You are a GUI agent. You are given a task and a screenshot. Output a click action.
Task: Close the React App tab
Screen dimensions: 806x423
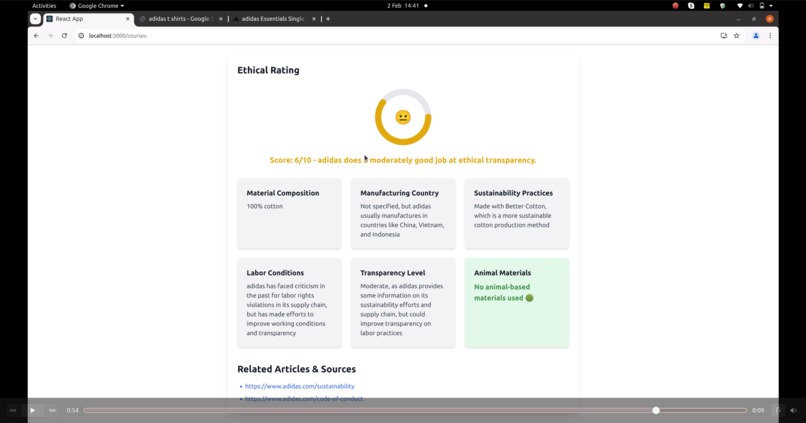tap(128, 19)
